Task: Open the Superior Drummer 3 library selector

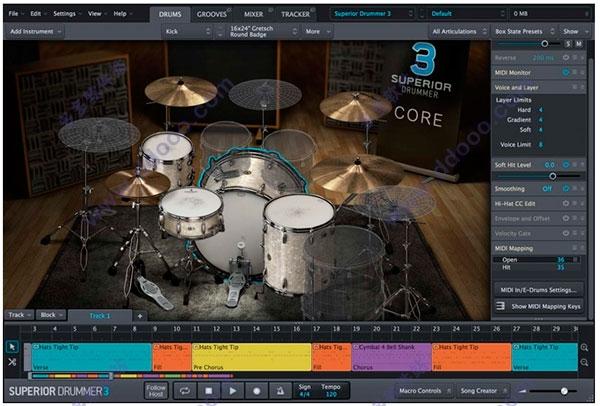Action: (x=373, y=14)
